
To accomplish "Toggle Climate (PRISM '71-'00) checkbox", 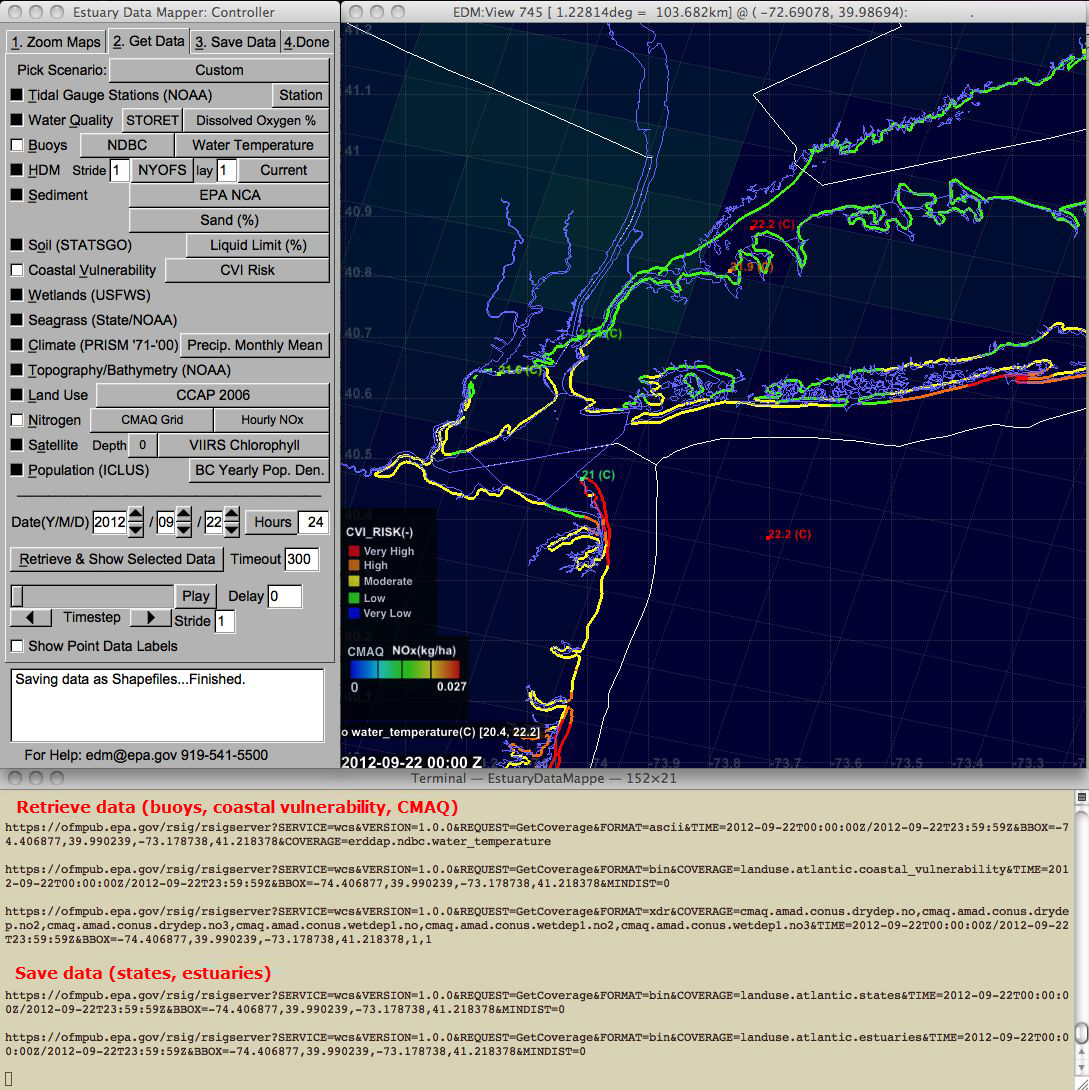I will point(17,345).
